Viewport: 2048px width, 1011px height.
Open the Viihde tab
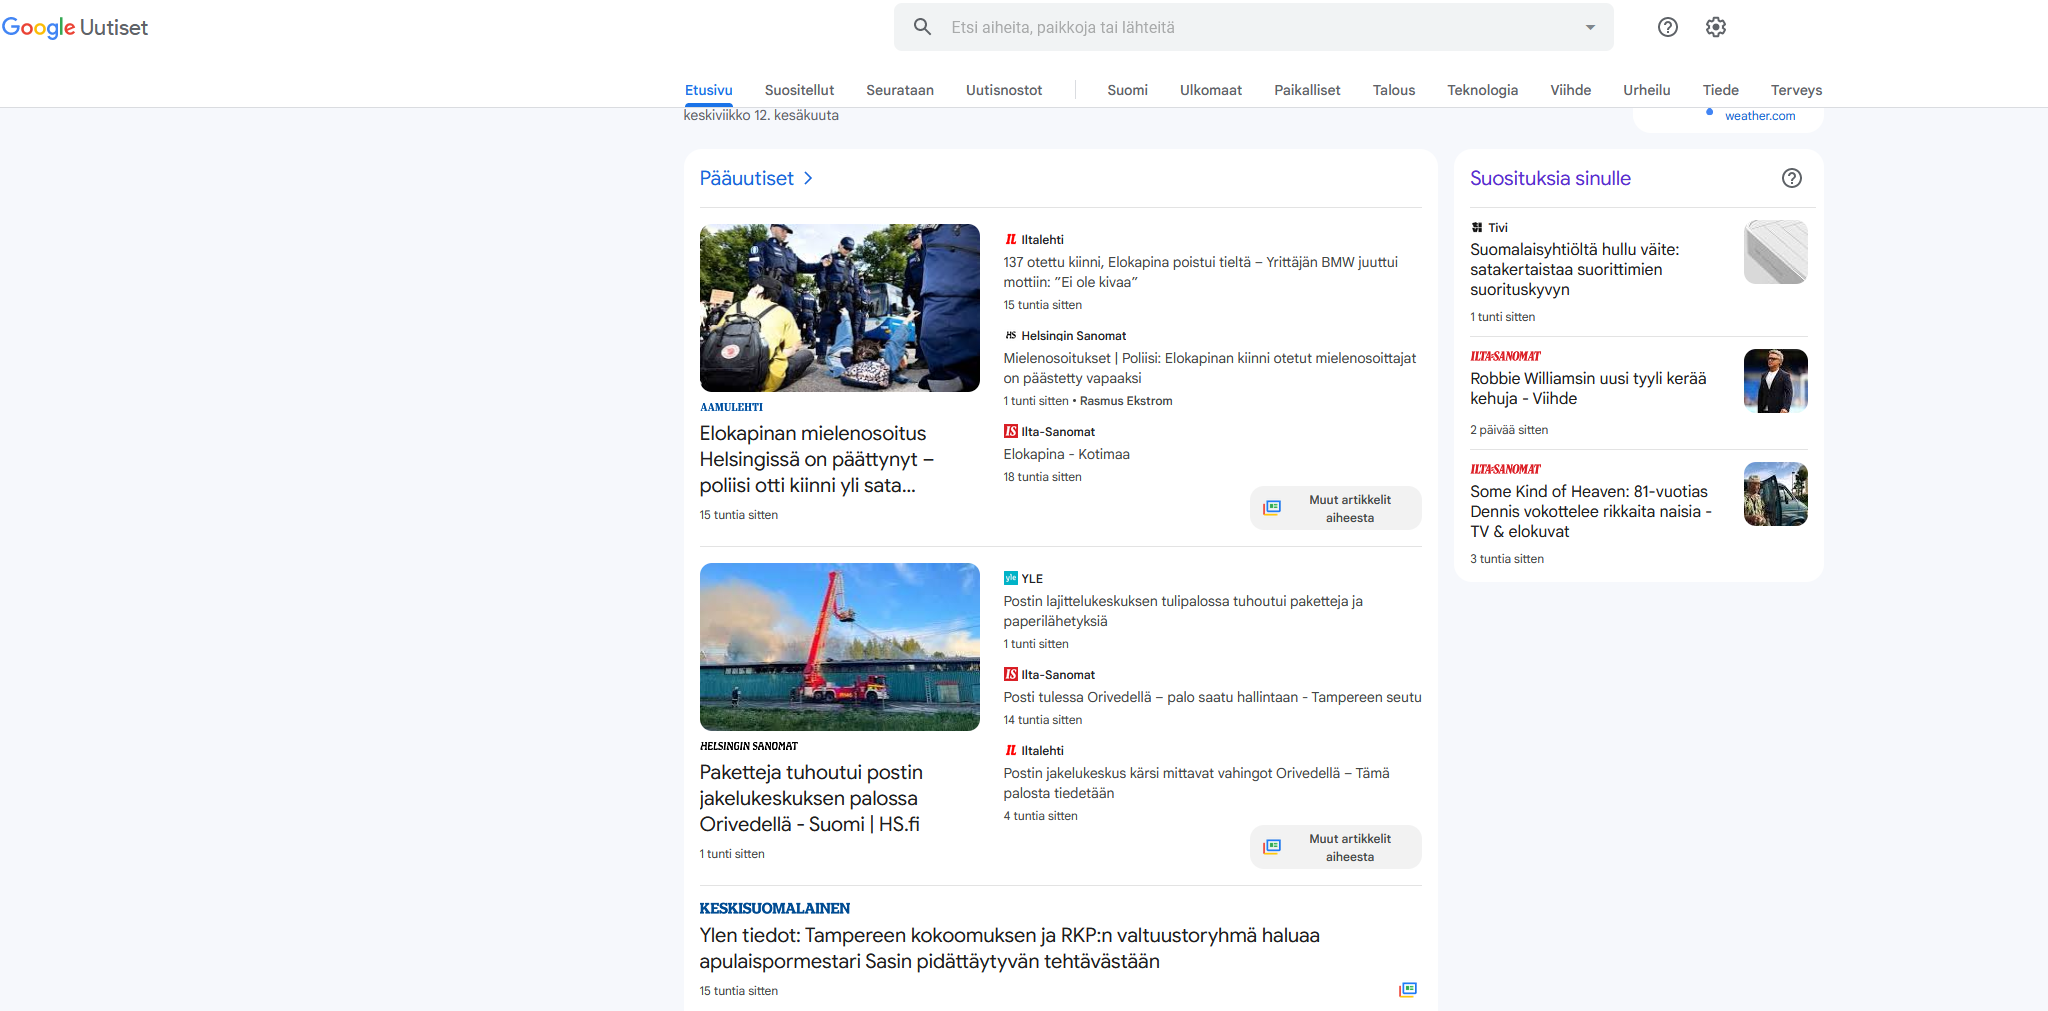point(1570,90)
